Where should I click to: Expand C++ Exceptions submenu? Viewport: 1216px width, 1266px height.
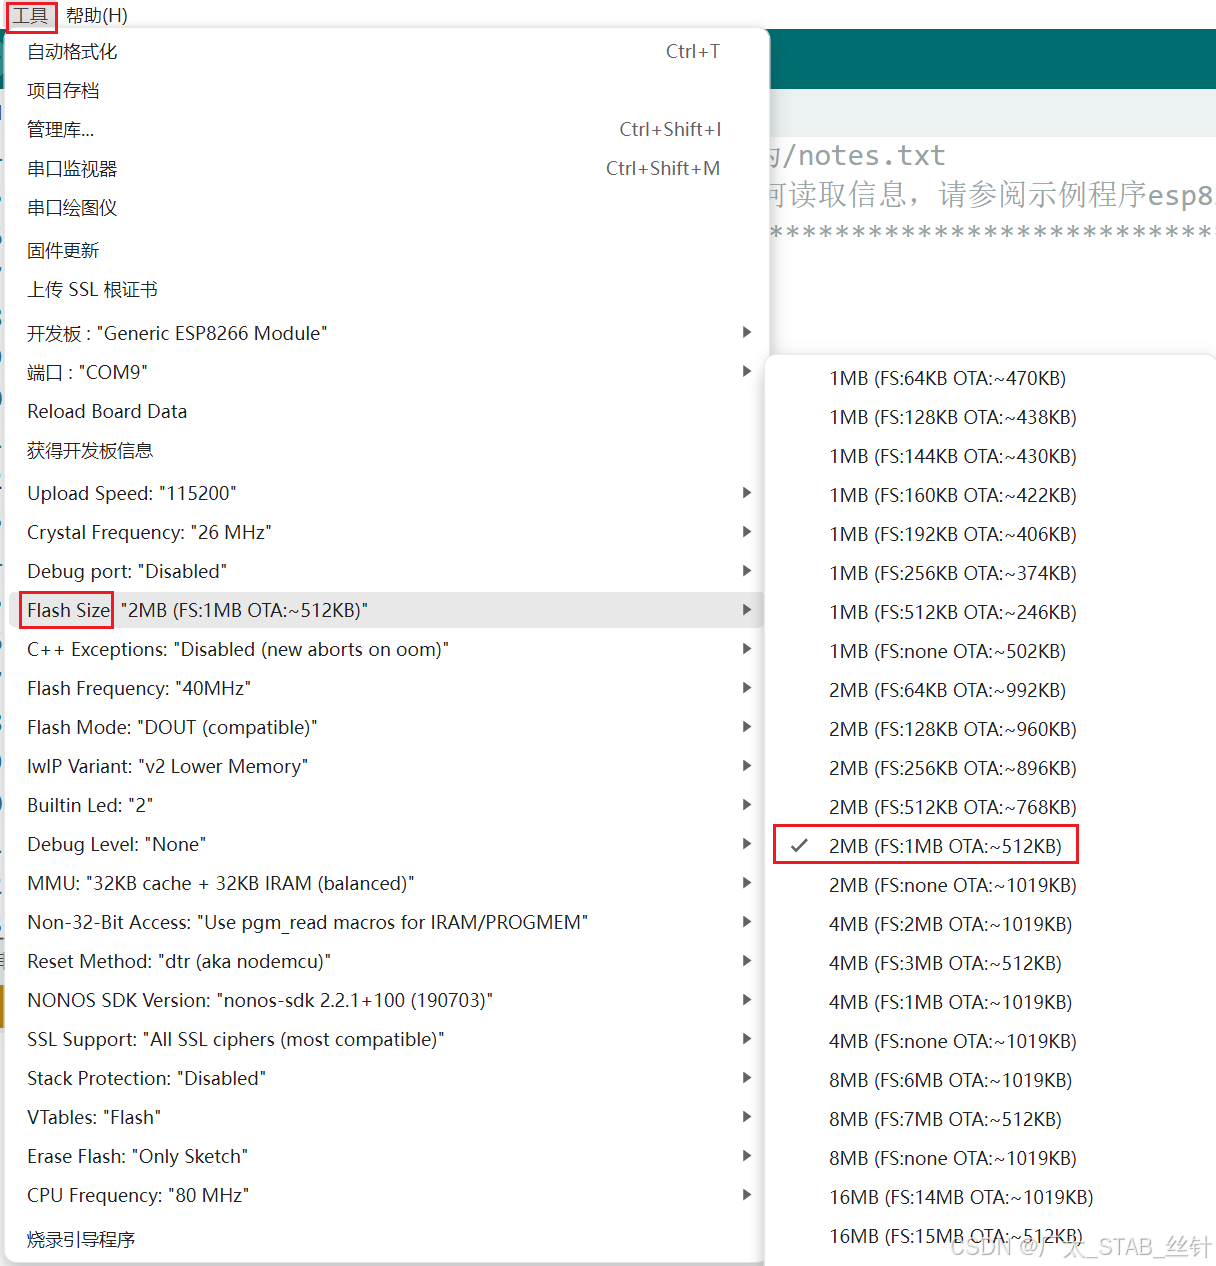click(386, 649)
